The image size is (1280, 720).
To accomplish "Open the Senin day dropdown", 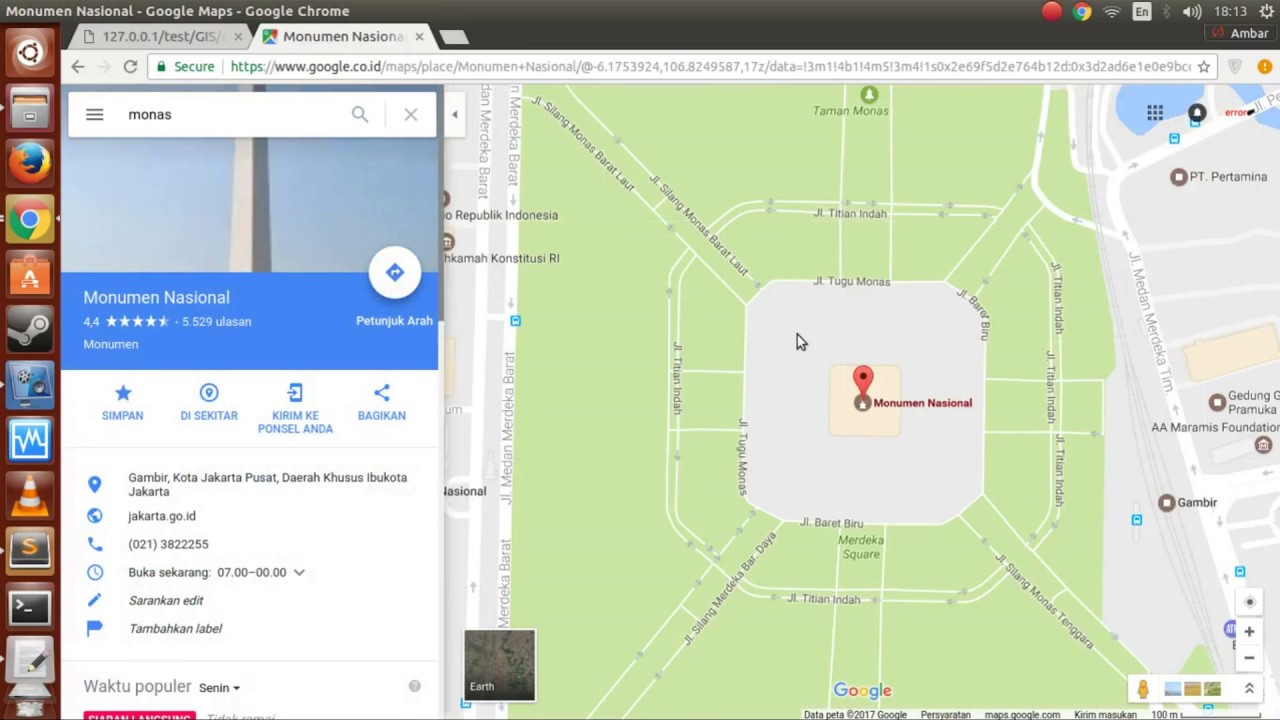I will tap(219, 688).
